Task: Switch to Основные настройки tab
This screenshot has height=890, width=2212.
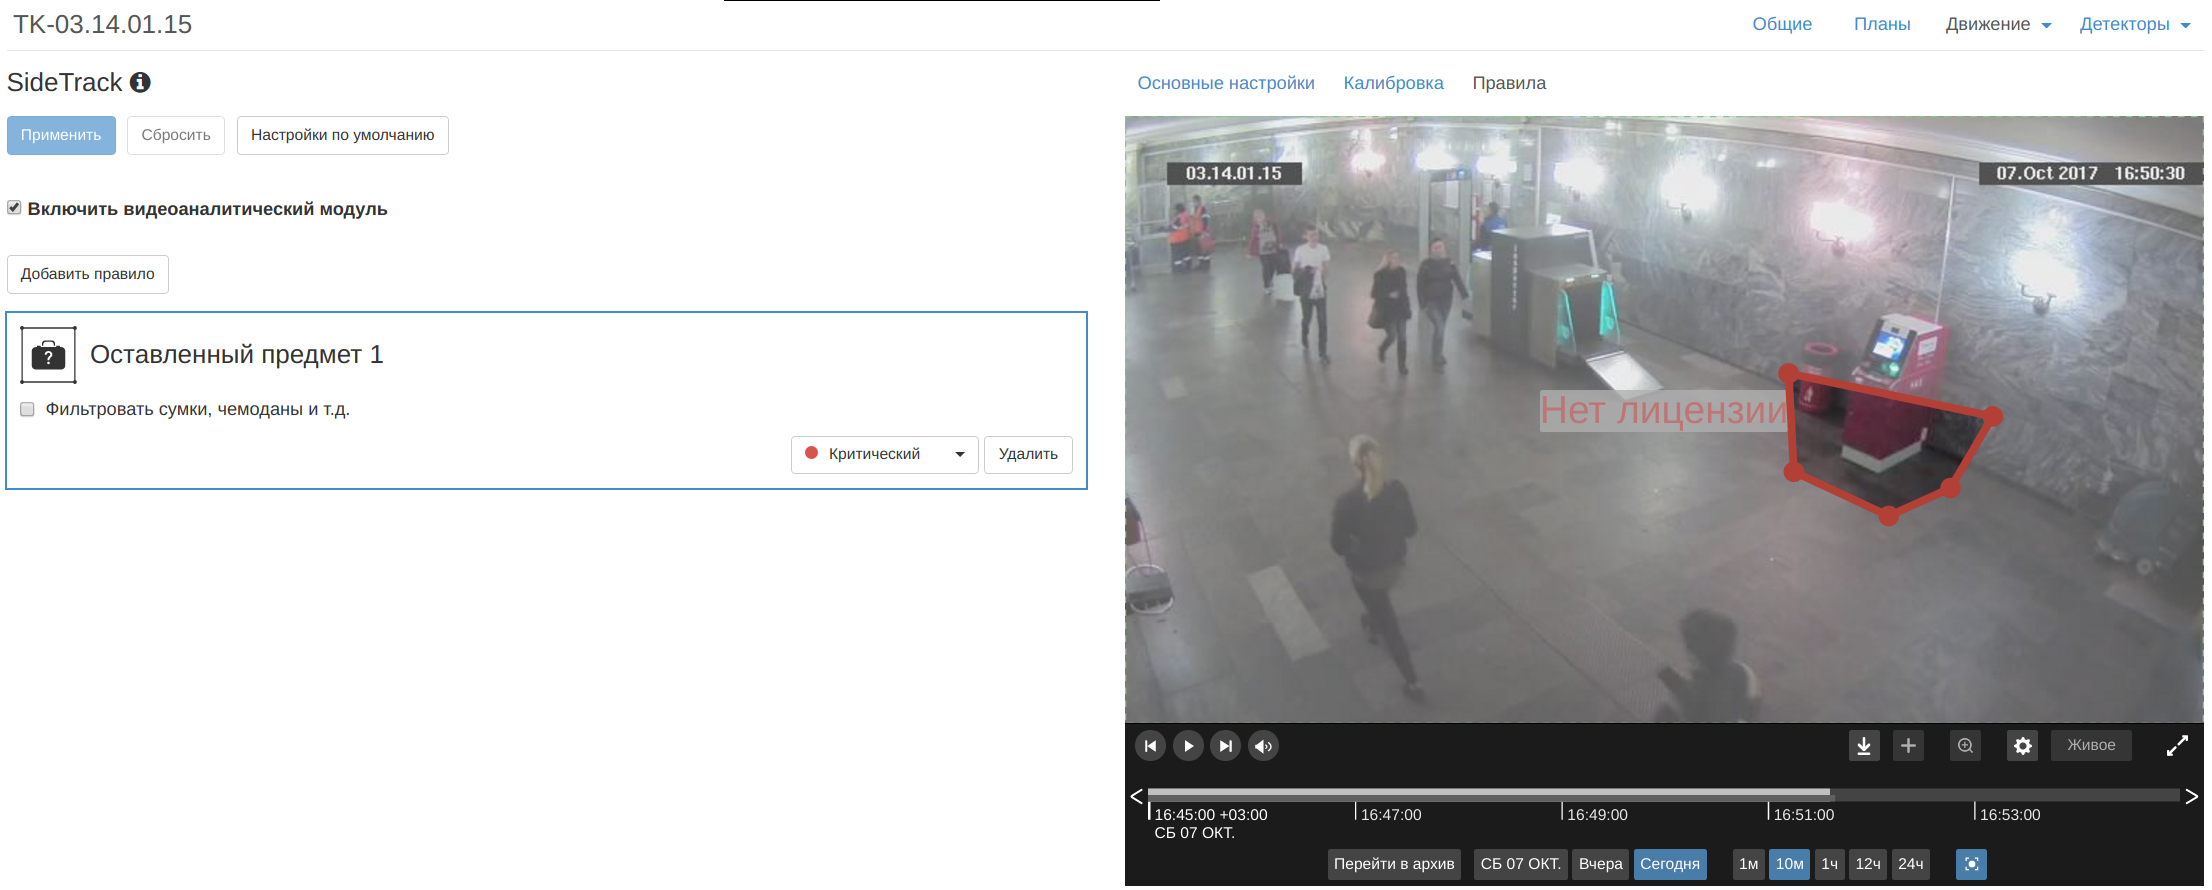Action: tap(1226, 83)
